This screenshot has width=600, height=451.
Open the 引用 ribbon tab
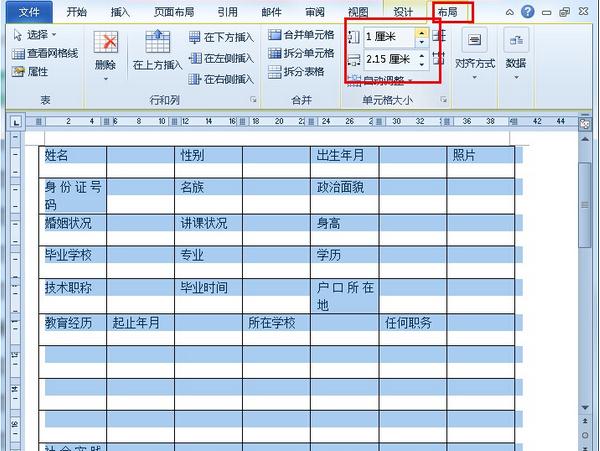point(227,12)
